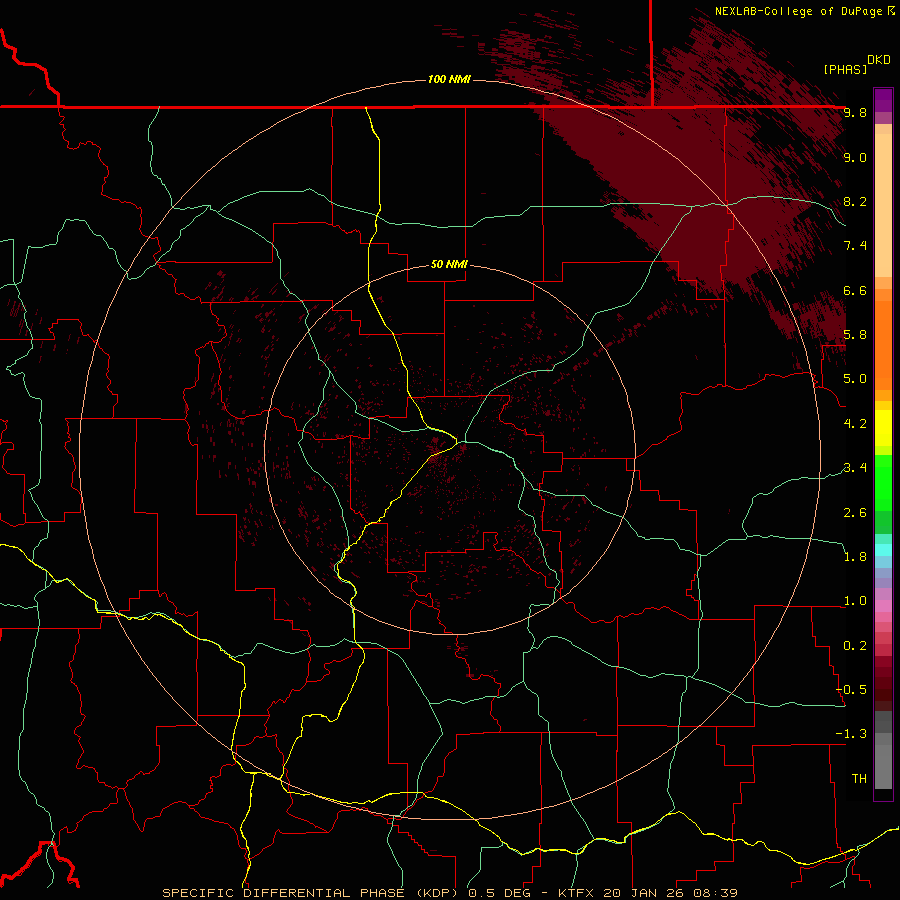The image size is (900, 900).
Task: Click the yellow segment of the color bar
Action: coord(883,428)
